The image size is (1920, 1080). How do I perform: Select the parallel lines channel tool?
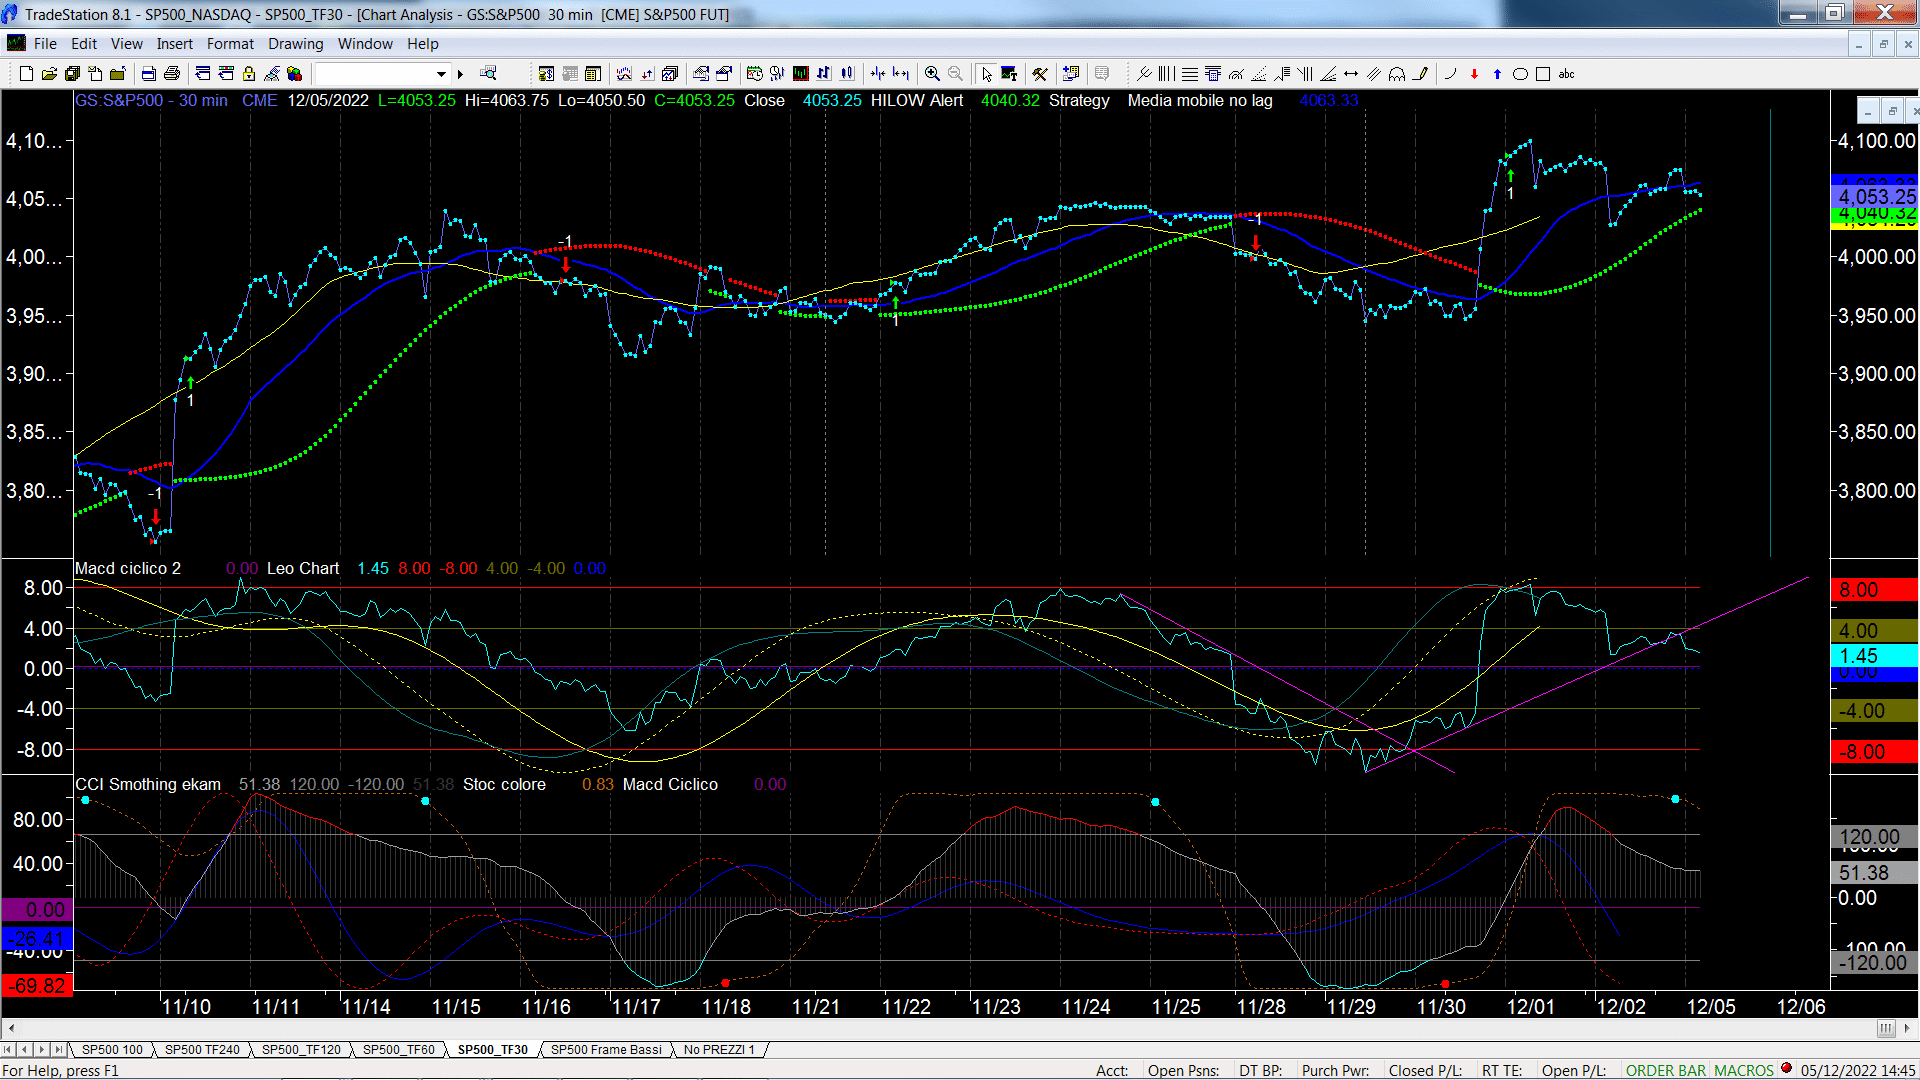pyautogui.click(x=1374, y=74)
